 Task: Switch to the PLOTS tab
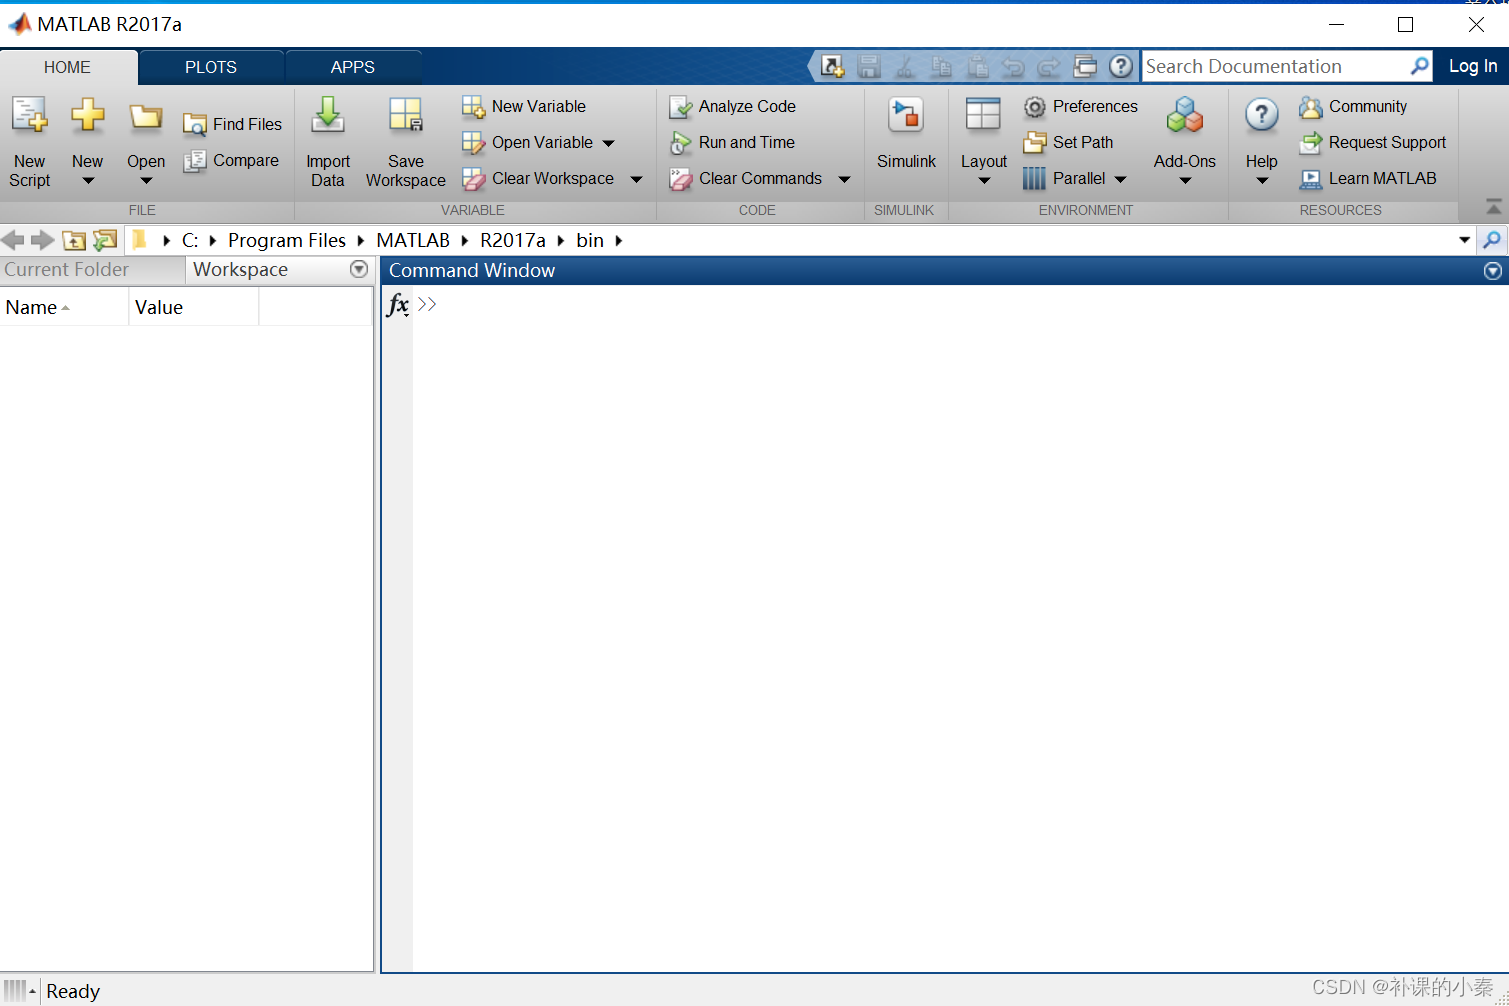tap(211, 67)
